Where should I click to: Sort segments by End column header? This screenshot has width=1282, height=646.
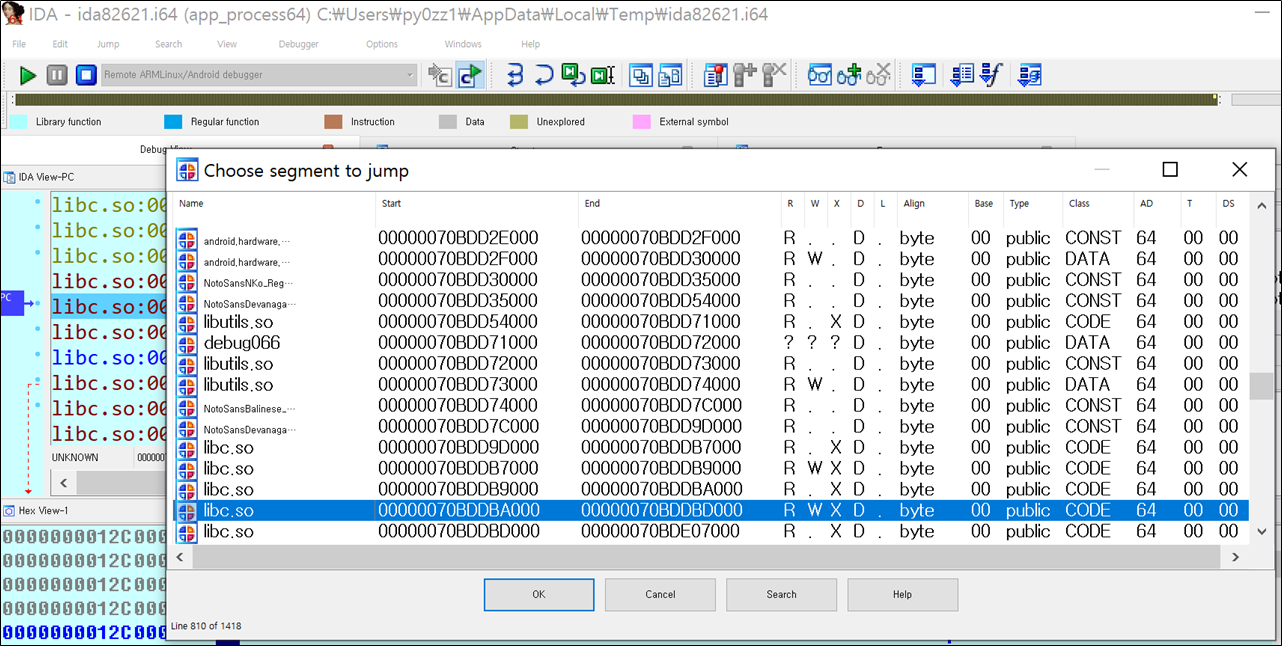(x=680, y=204)
